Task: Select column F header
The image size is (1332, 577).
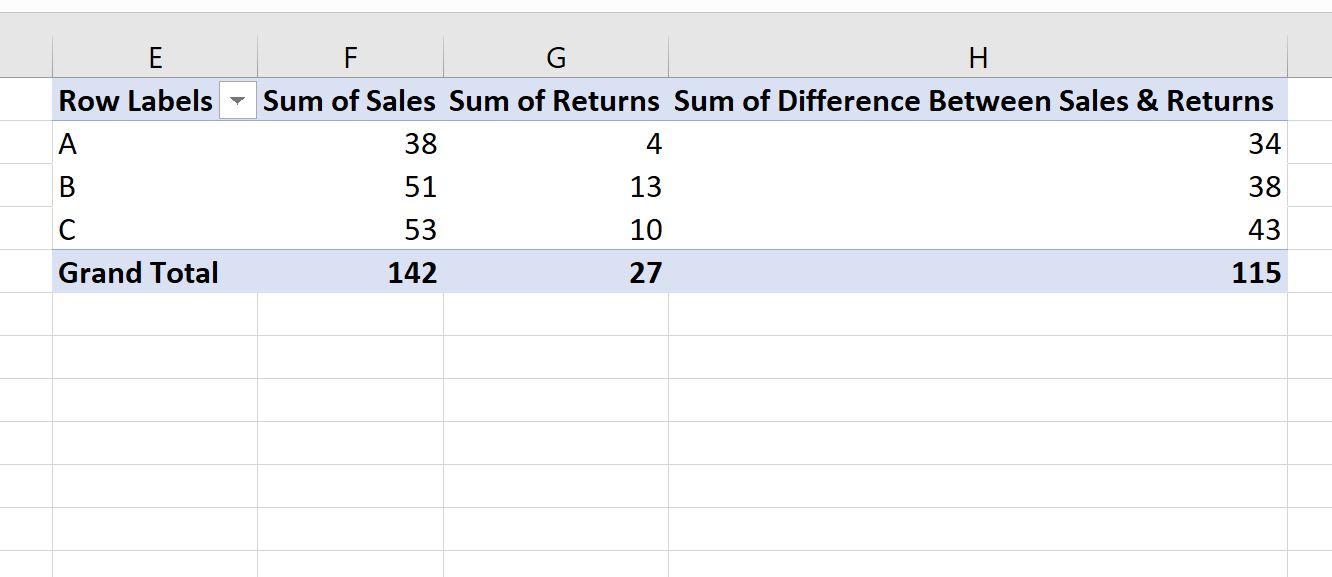Action: pos(350,58)
